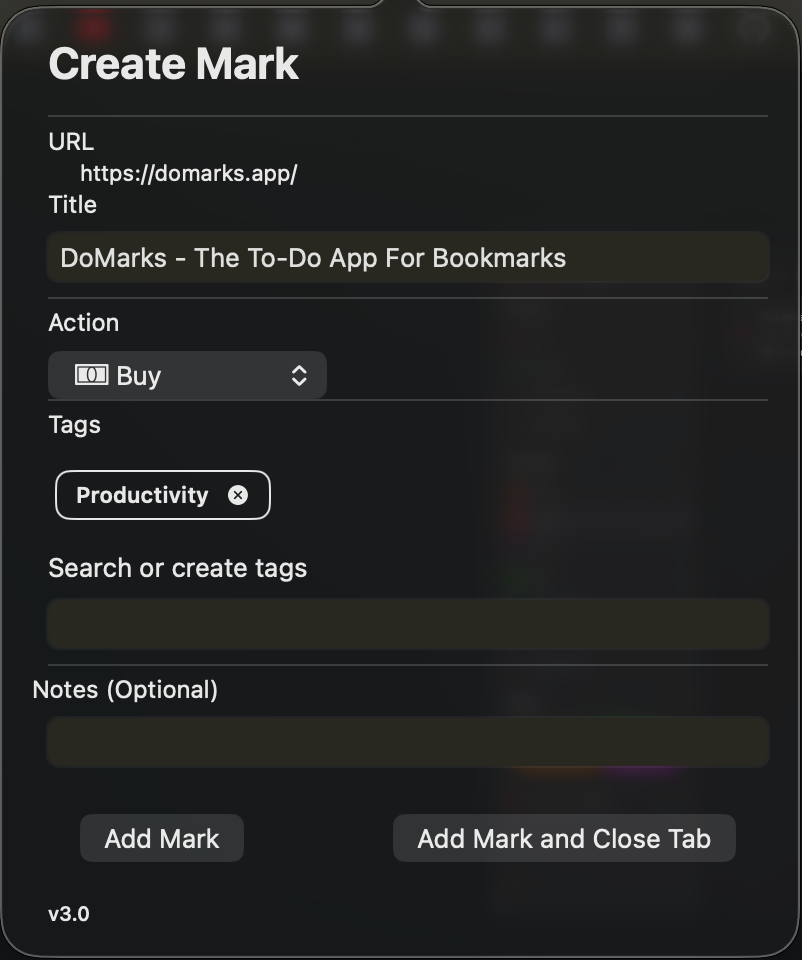802x960 pixels.
Task: Click the Notes (Optional) label
Action: coord(125,689)
